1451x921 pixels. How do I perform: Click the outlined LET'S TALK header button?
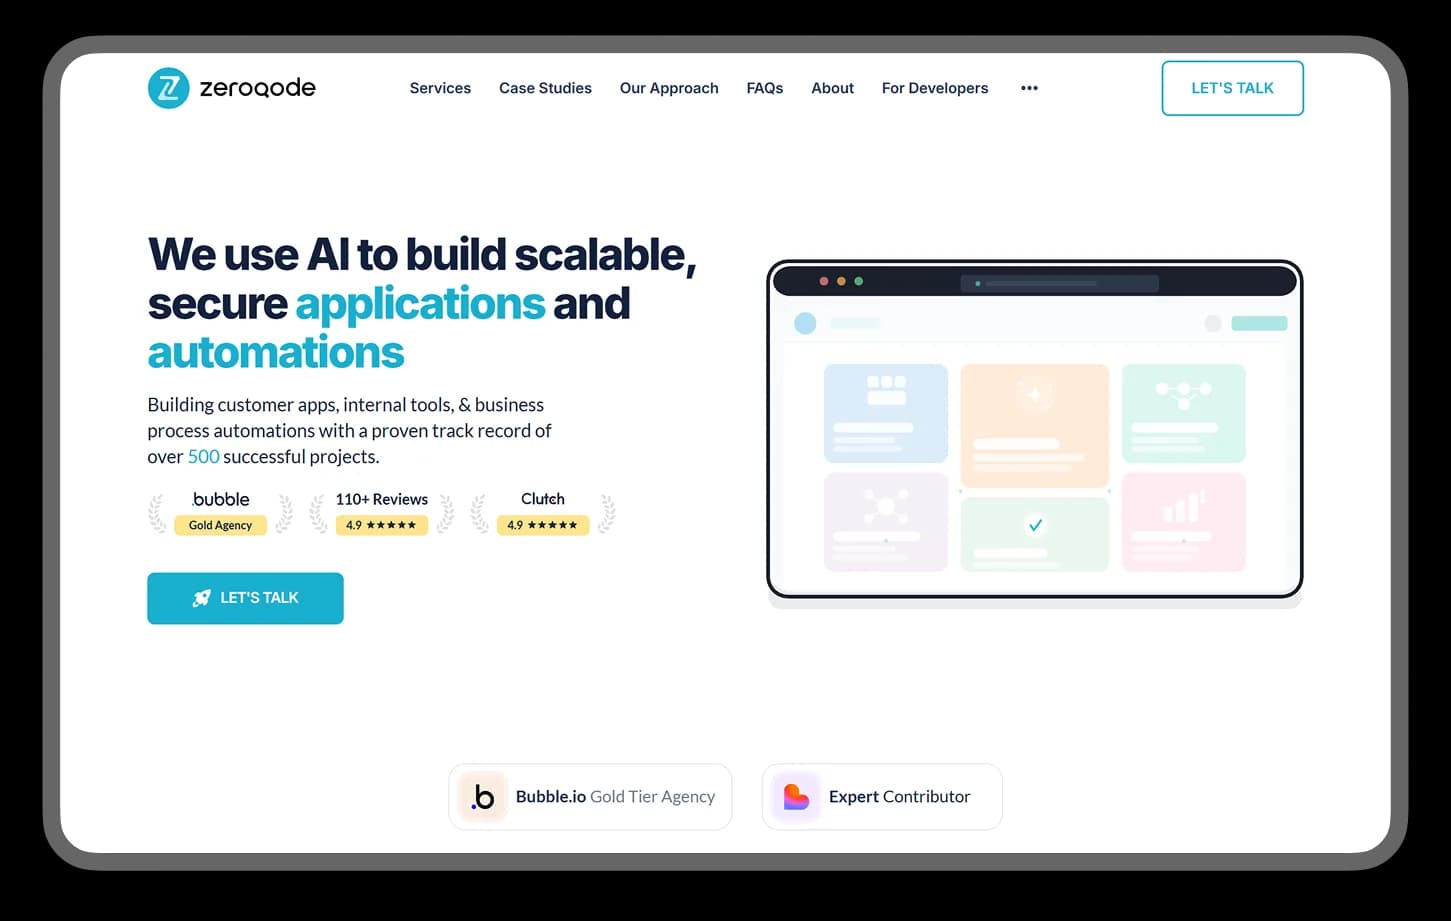point(1232,88)
